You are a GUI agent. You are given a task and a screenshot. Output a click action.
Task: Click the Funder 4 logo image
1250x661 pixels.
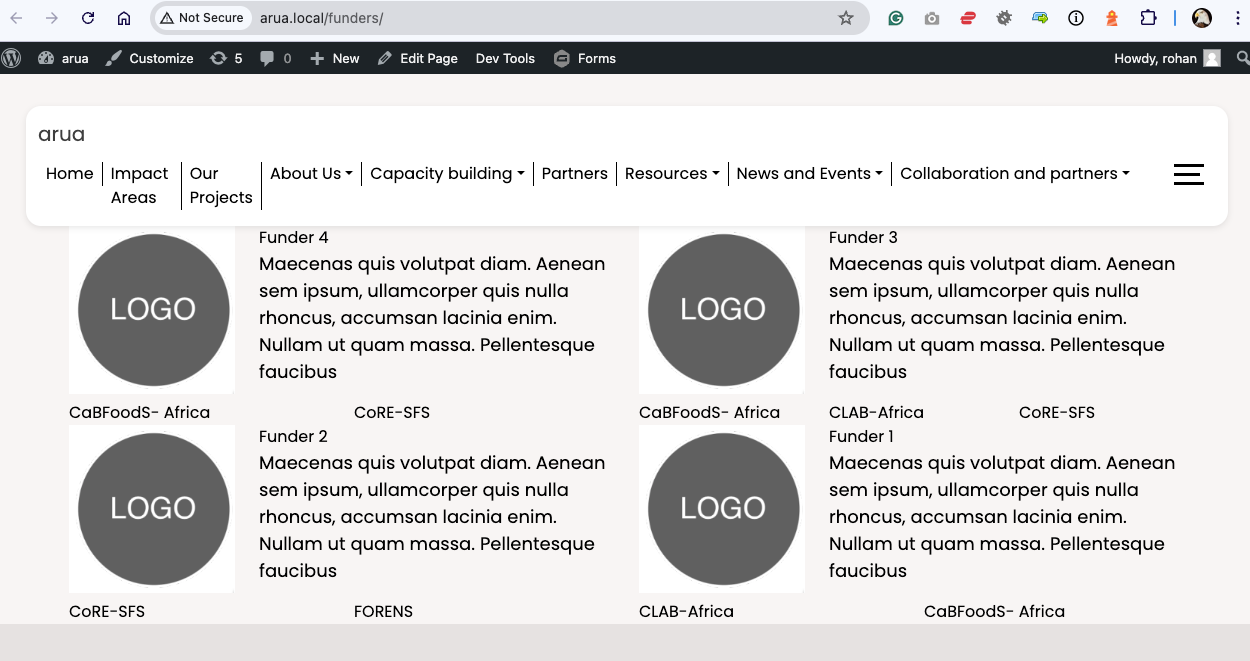(x=152, y=310)
